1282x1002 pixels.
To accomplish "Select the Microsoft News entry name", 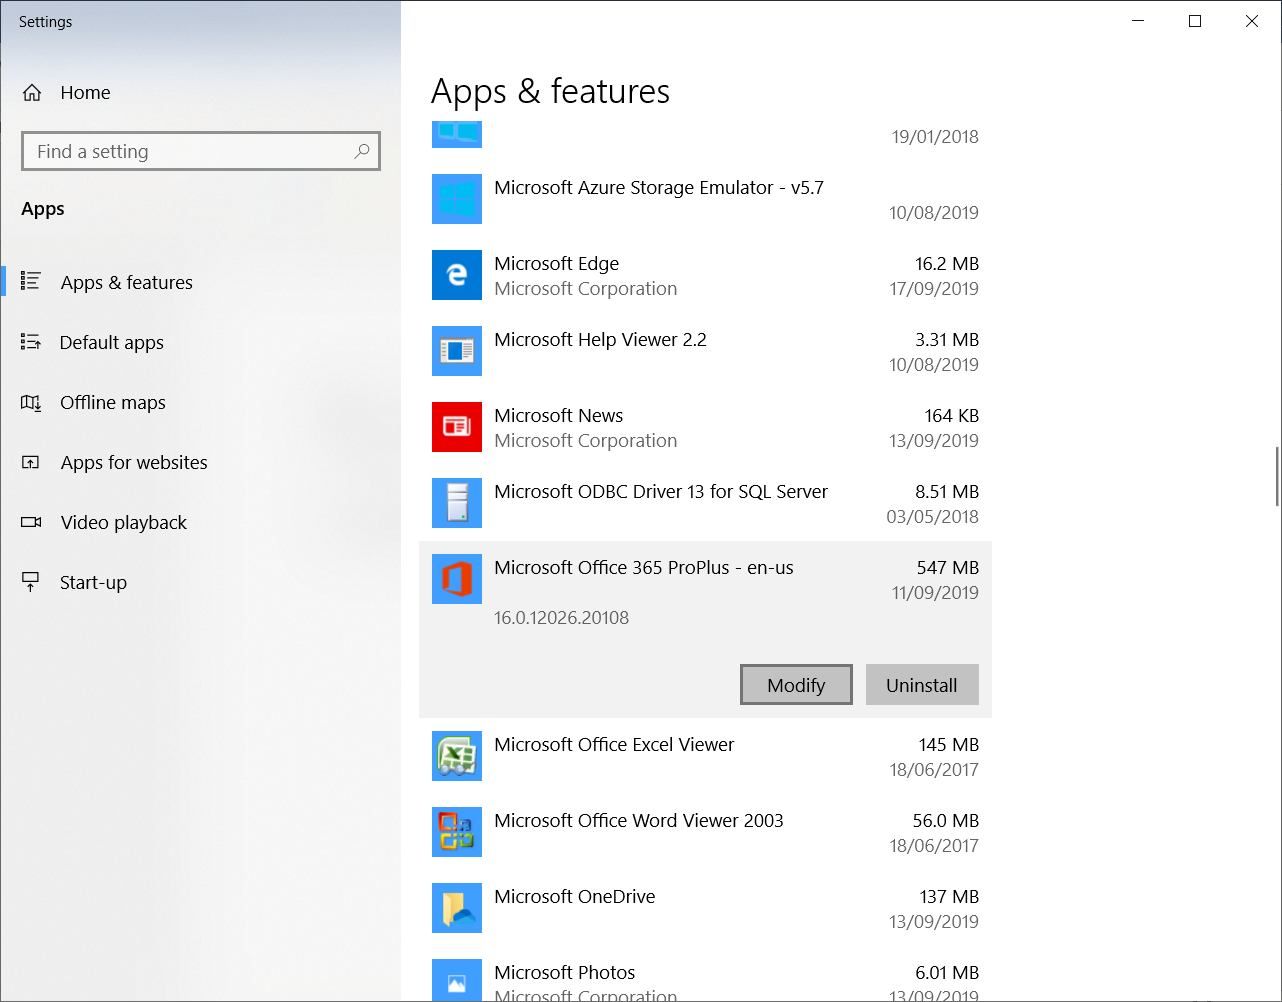I will 558,415.
